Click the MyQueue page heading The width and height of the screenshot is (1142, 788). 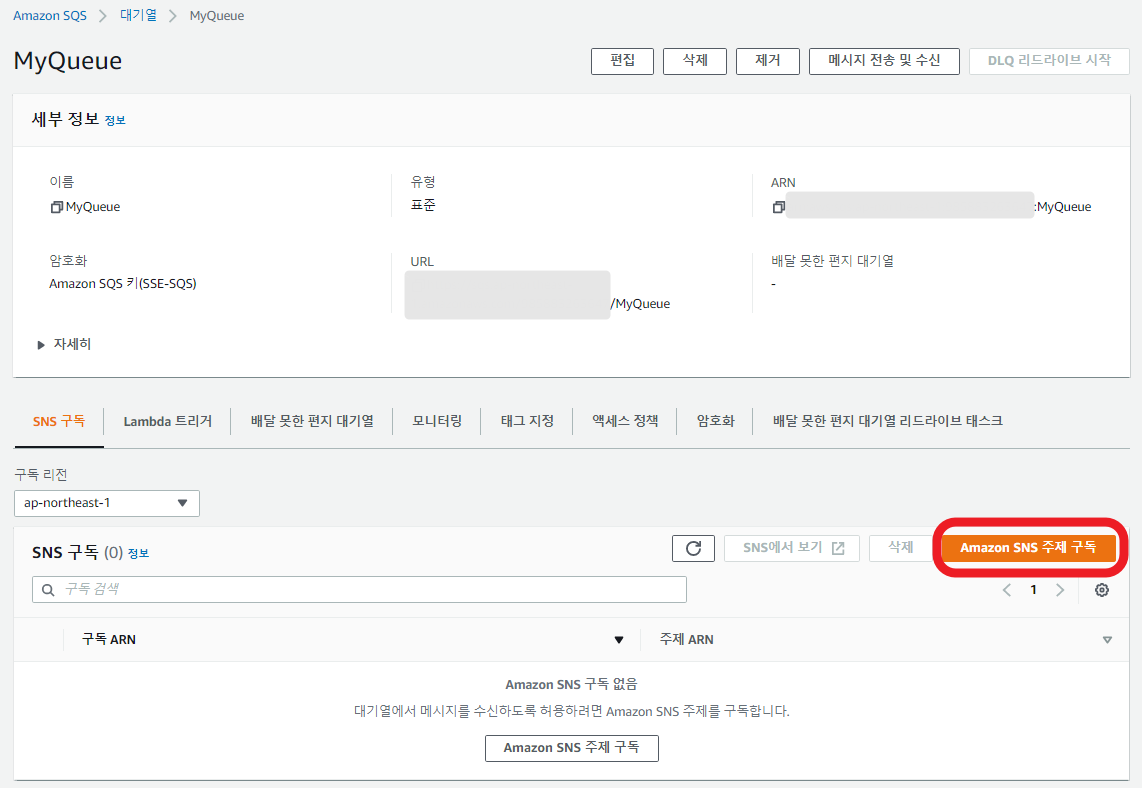coord(68,61)
